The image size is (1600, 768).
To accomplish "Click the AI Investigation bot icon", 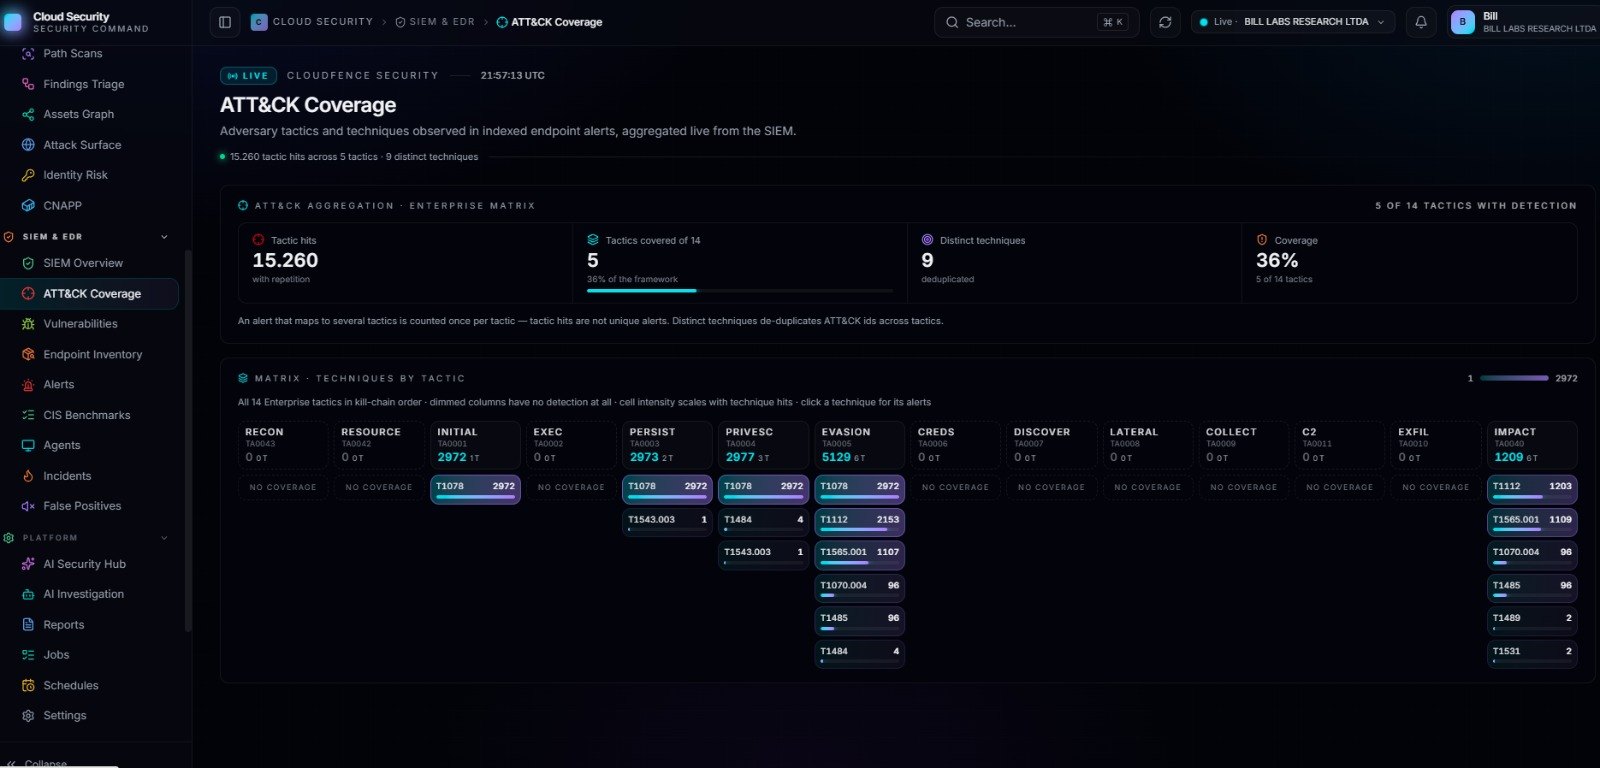I will click(x=28, y=594).
